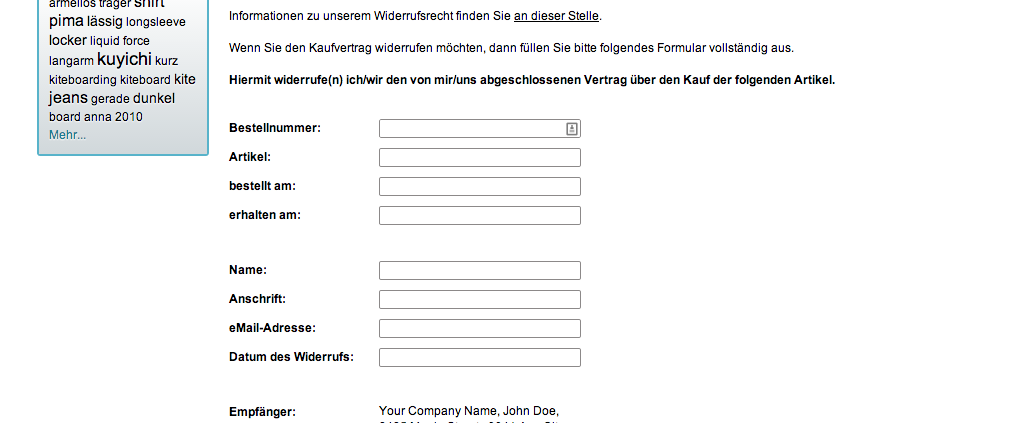Open the 'Mehr...' tag link
Viewport: 1021px width, 423px height.
68,135
